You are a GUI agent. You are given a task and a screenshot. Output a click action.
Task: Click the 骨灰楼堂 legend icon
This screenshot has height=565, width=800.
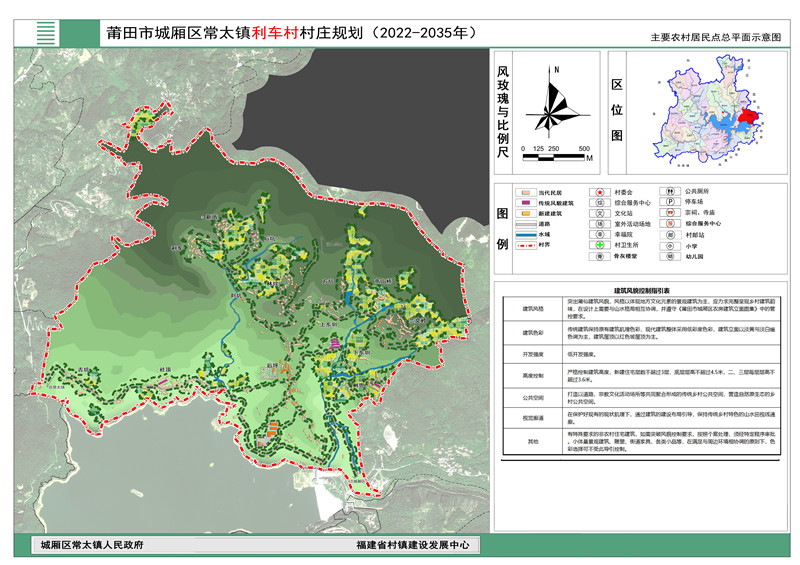click(x=599, y=257)
